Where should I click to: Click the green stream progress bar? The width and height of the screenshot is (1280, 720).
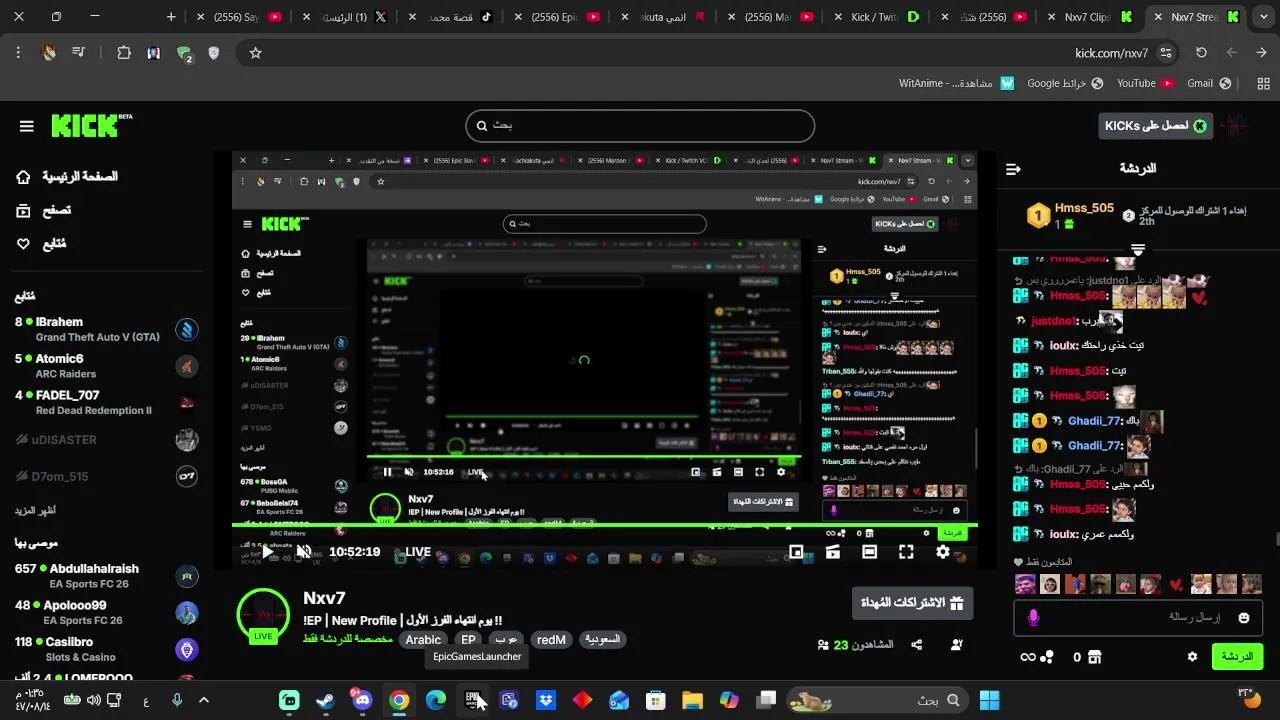[x=605, y=525]
